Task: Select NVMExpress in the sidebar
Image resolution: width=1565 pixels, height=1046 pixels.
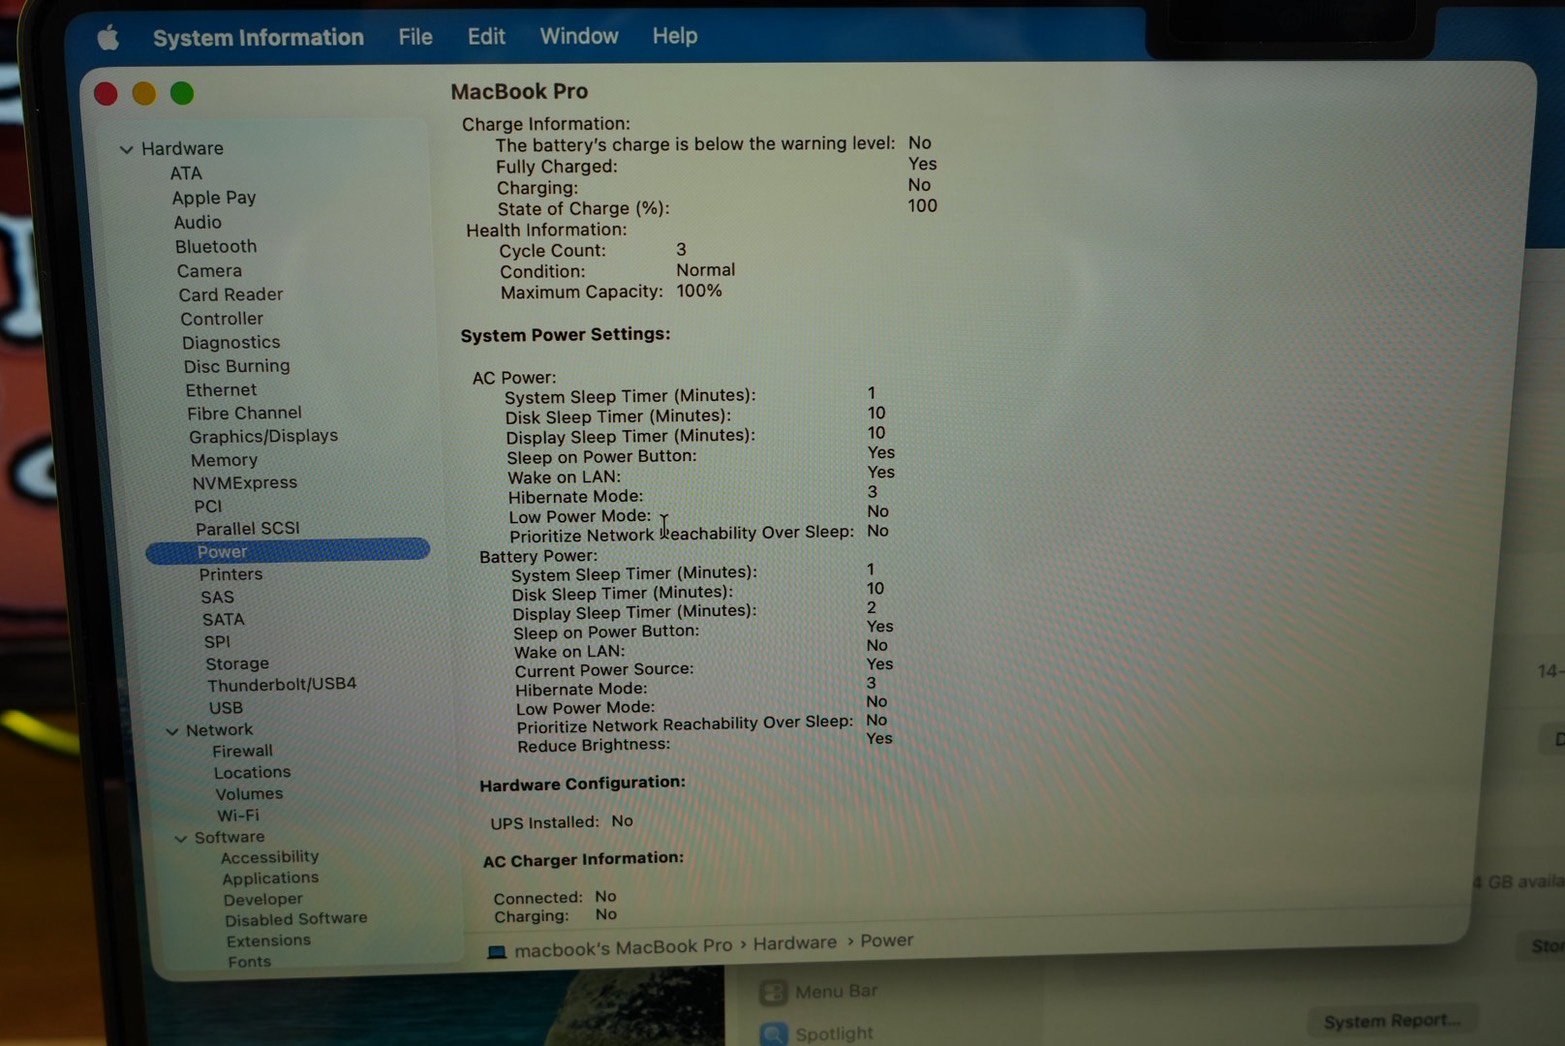Action: [245, 482]
